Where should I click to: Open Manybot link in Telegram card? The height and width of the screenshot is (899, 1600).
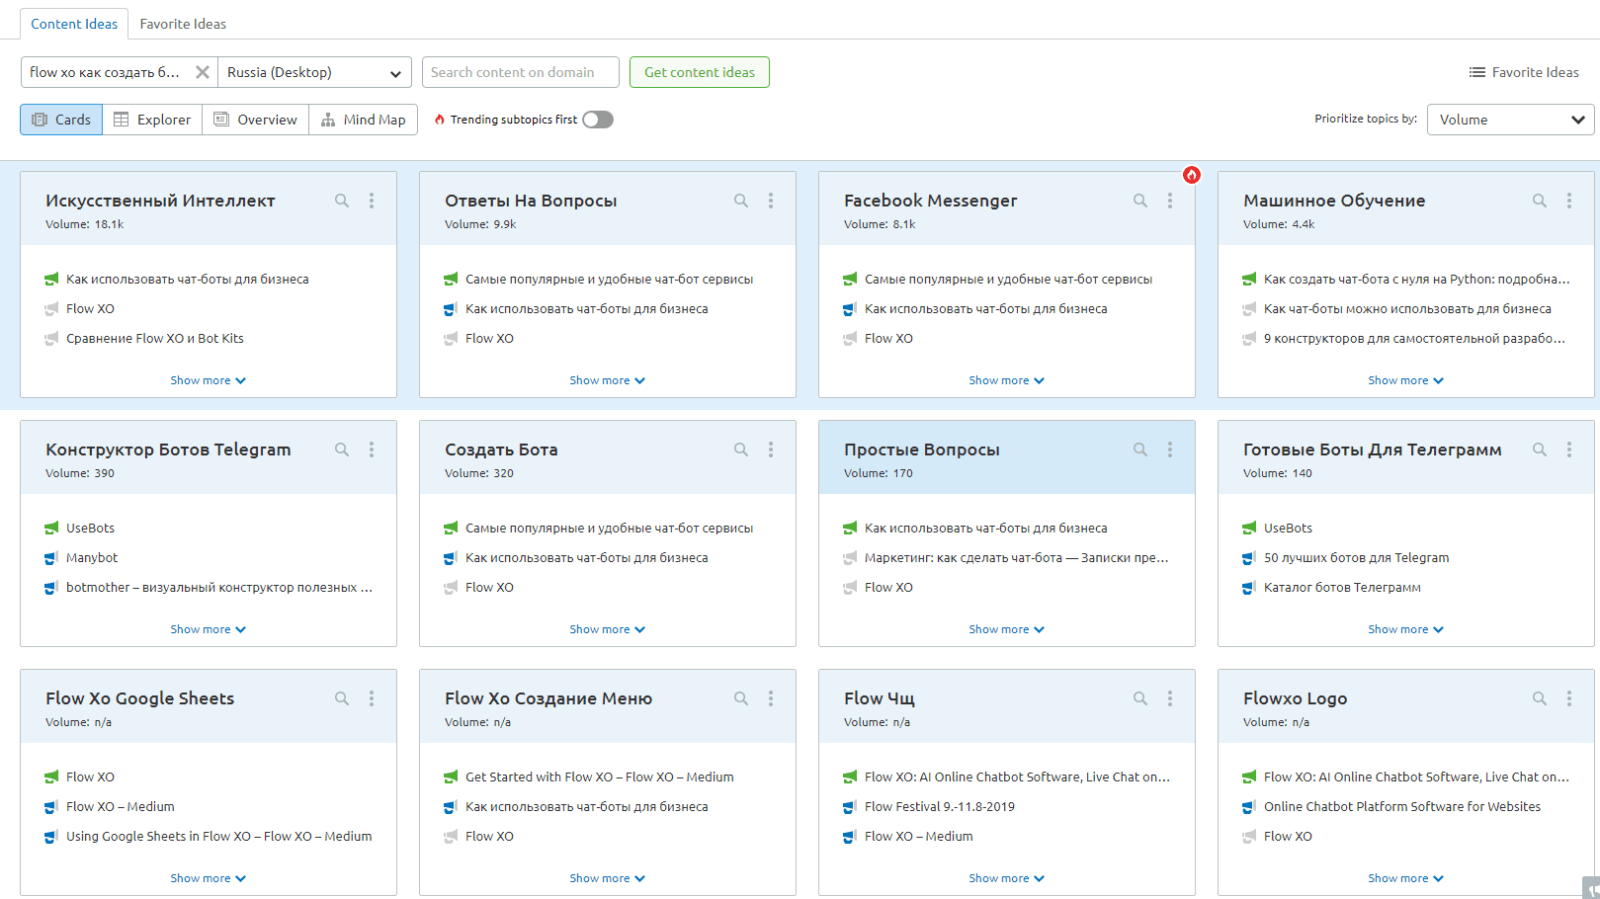92,558
